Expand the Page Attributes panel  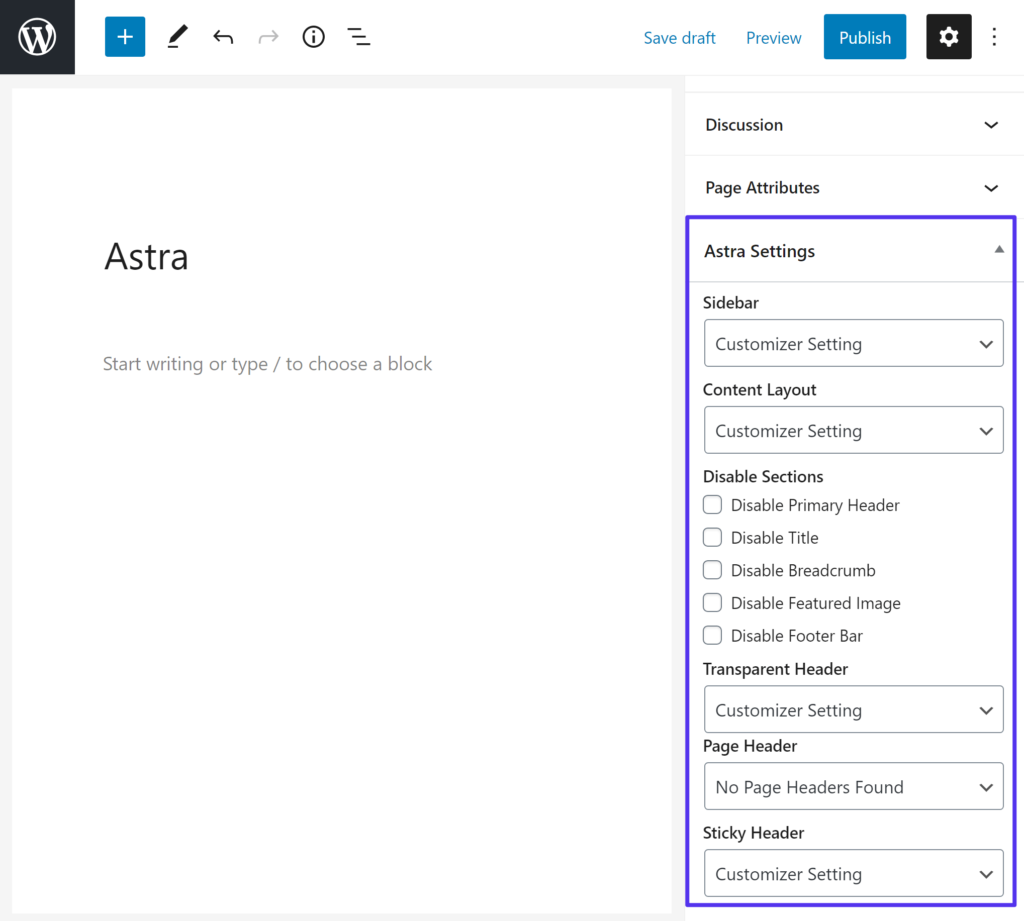[851, 188]
